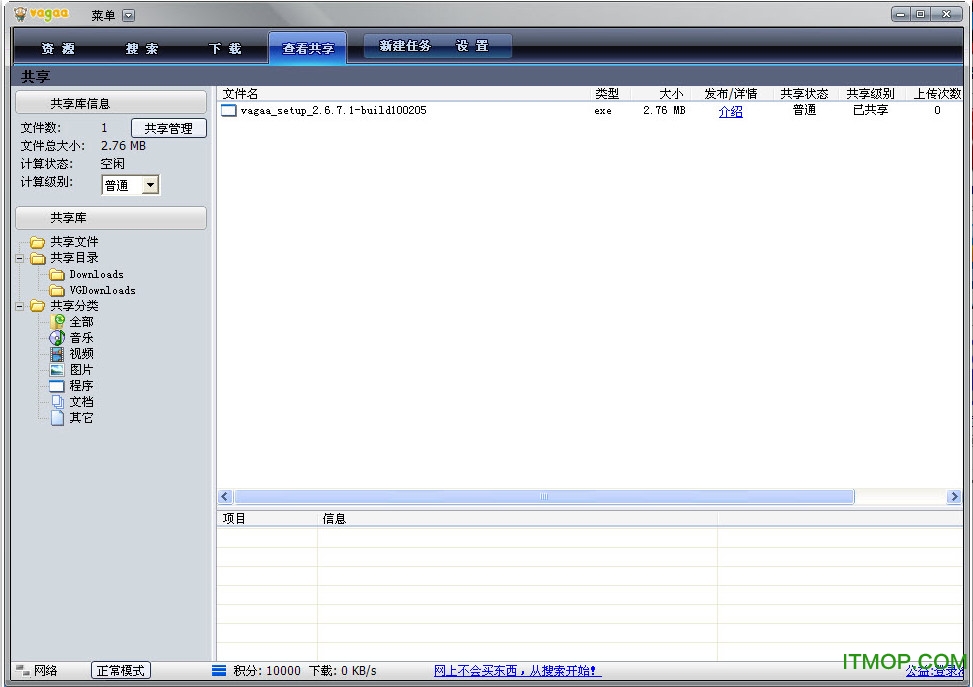Image resolution: width=973 pixels, height=687 pixels.
Task: Select the 共享分类 folder icon
Action: [37, 306]
